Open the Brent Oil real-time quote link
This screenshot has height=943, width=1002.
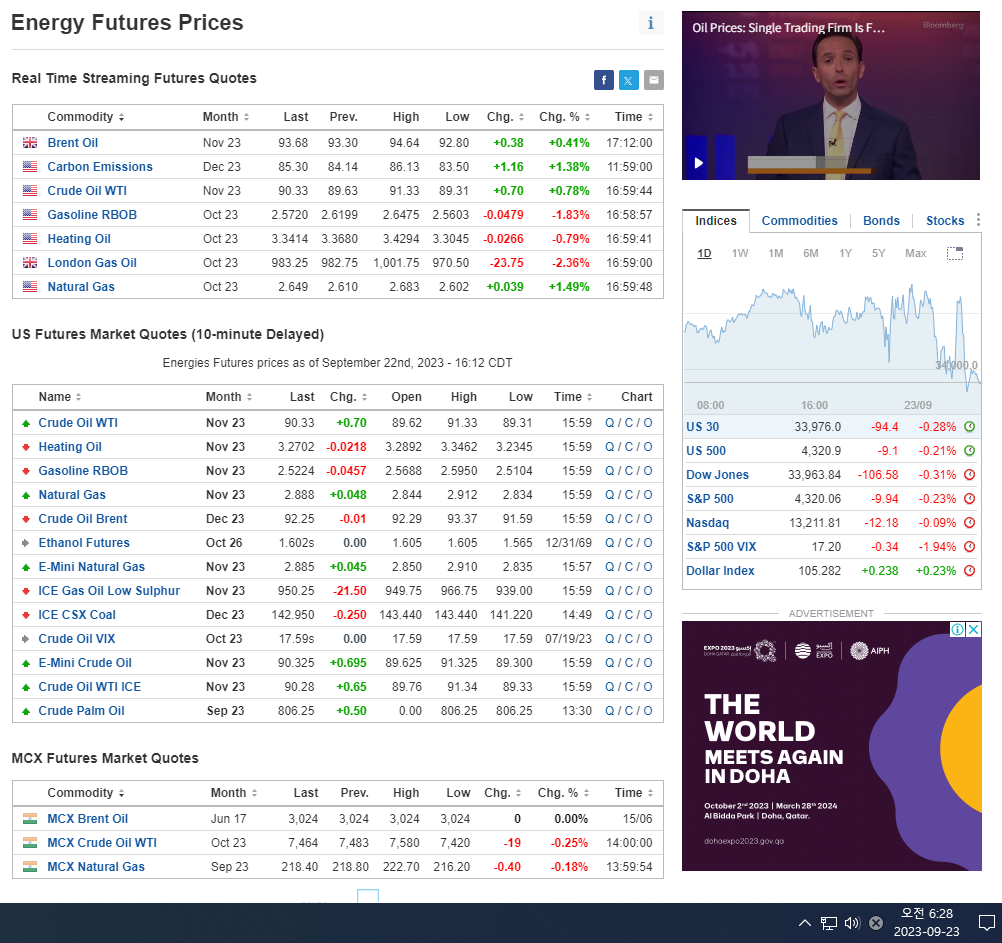point(73,142)
